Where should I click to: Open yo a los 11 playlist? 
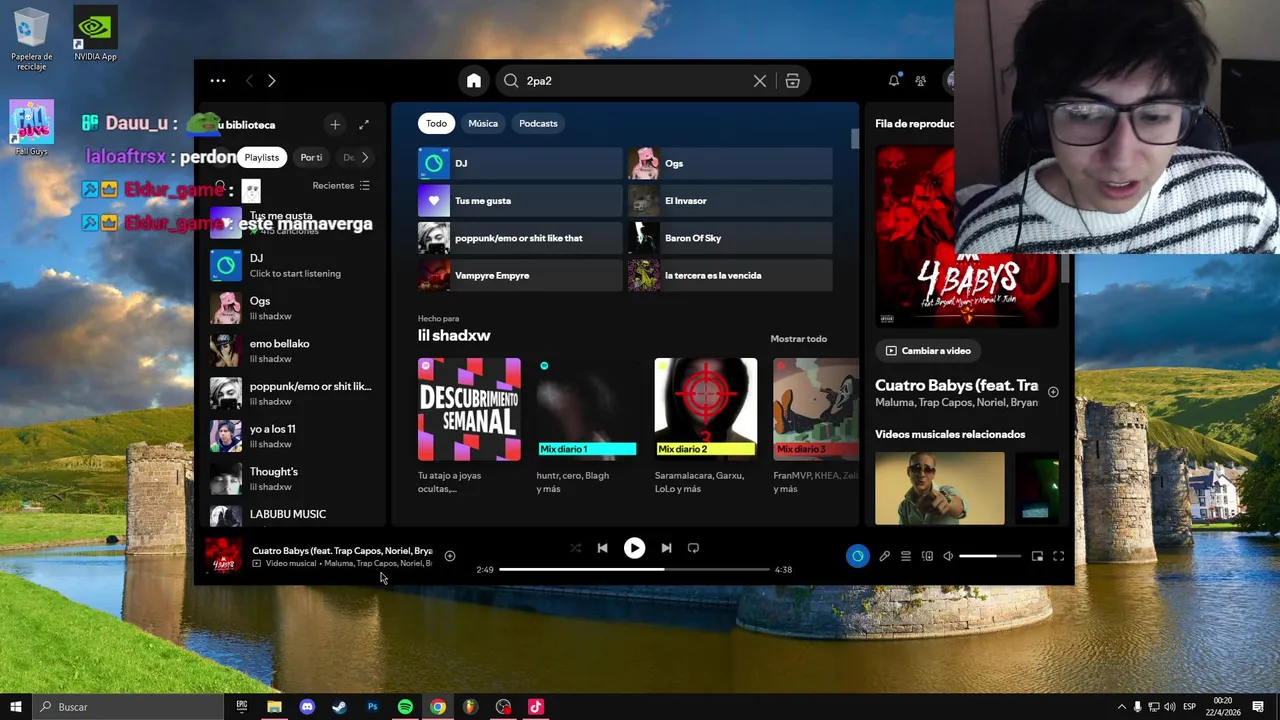(292, 436)
